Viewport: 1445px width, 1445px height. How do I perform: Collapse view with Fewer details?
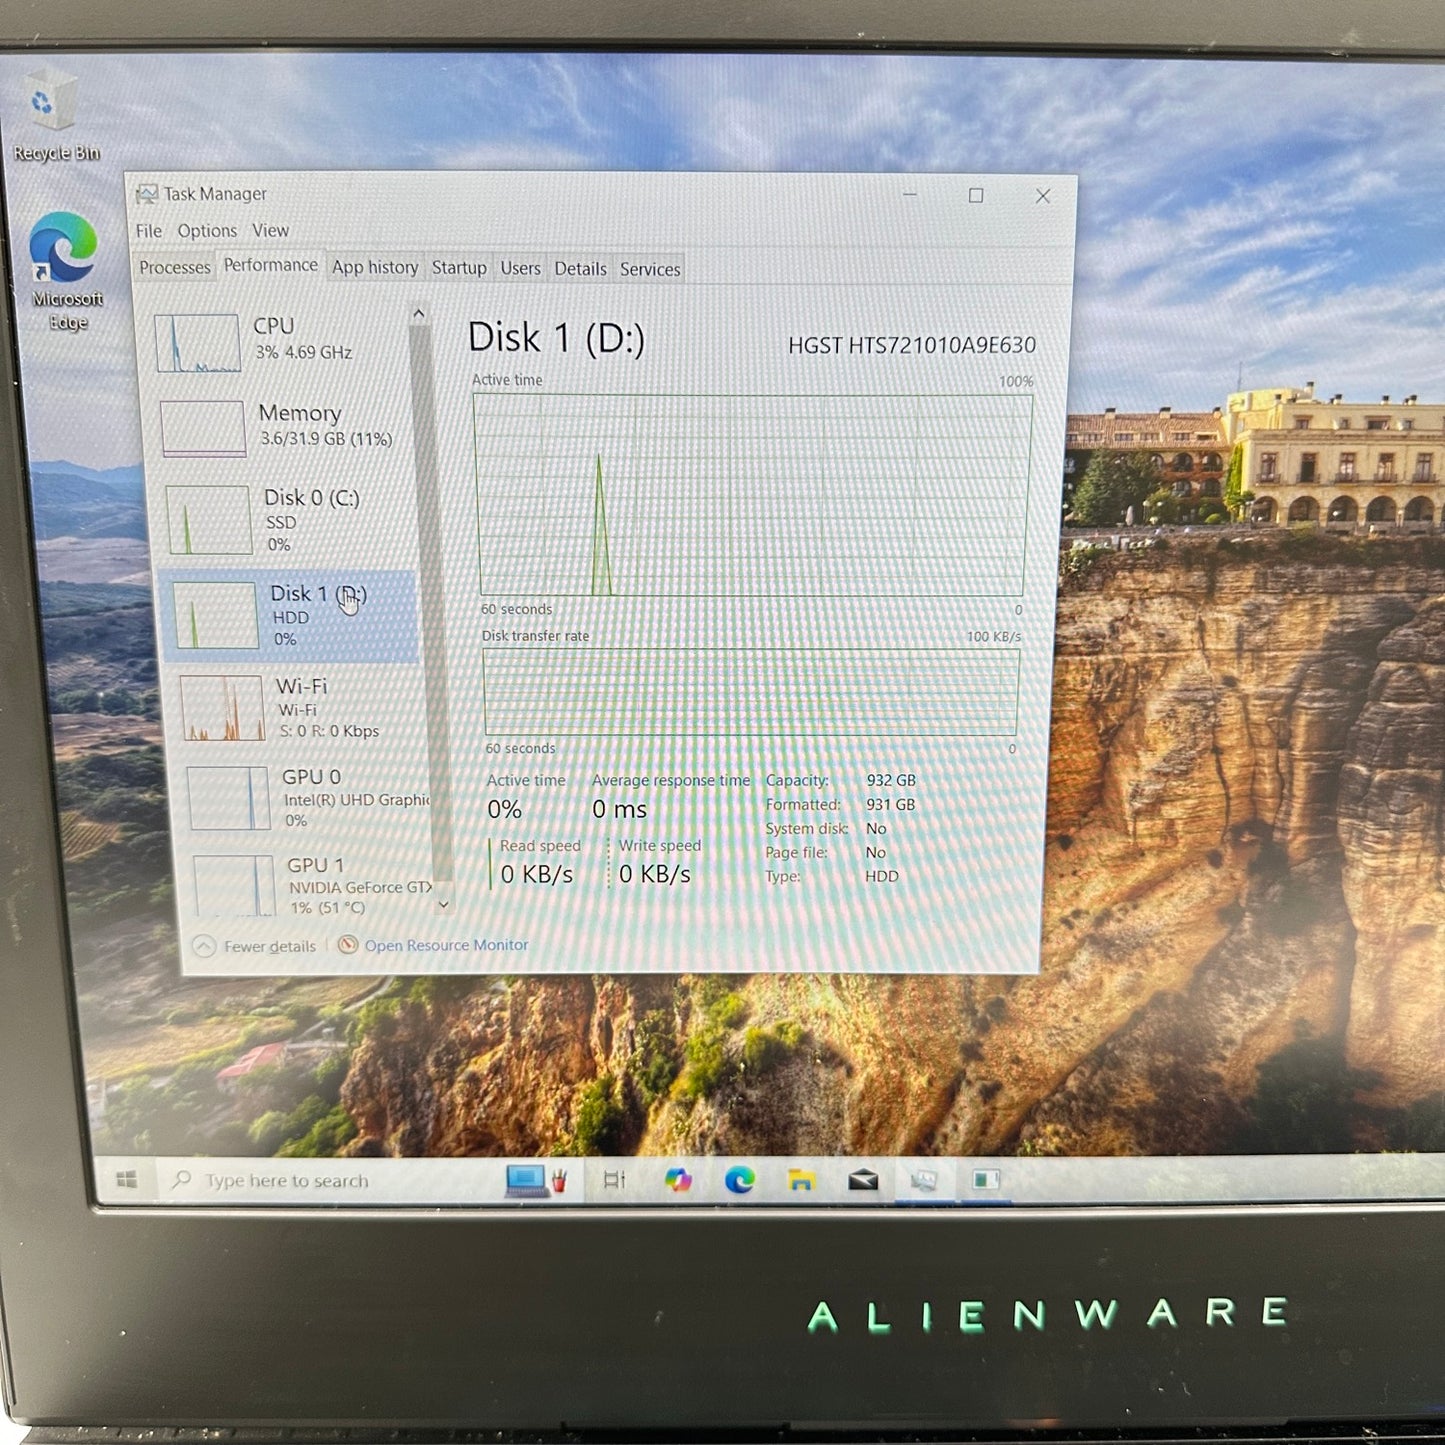coord(256,946)
